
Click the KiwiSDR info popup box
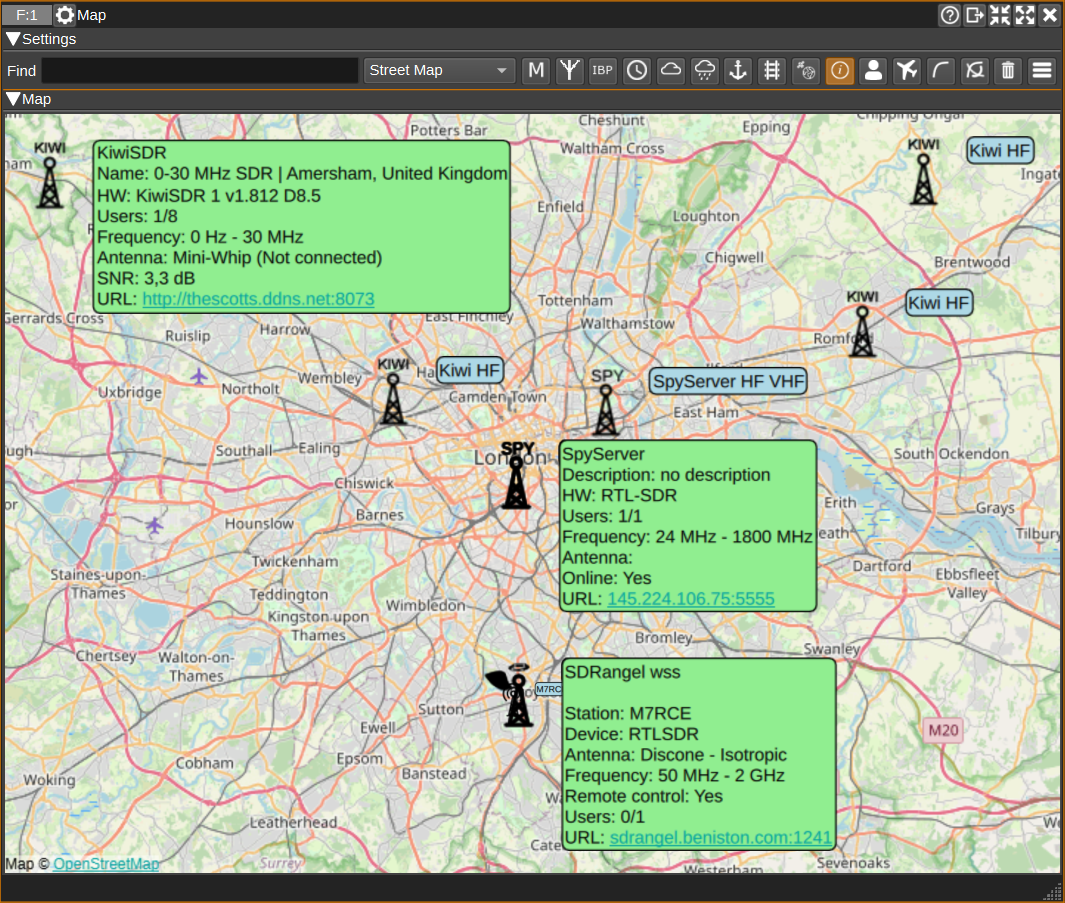coord(302,227)
